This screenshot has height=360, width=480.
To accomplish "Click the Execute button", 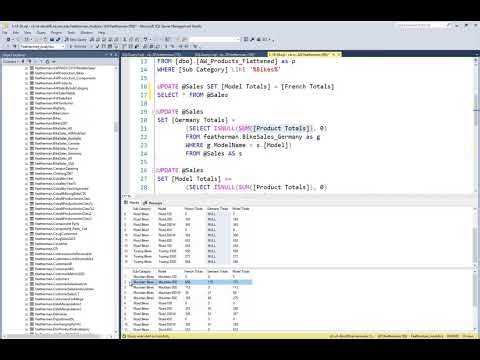I will click(x=78, y=46).
